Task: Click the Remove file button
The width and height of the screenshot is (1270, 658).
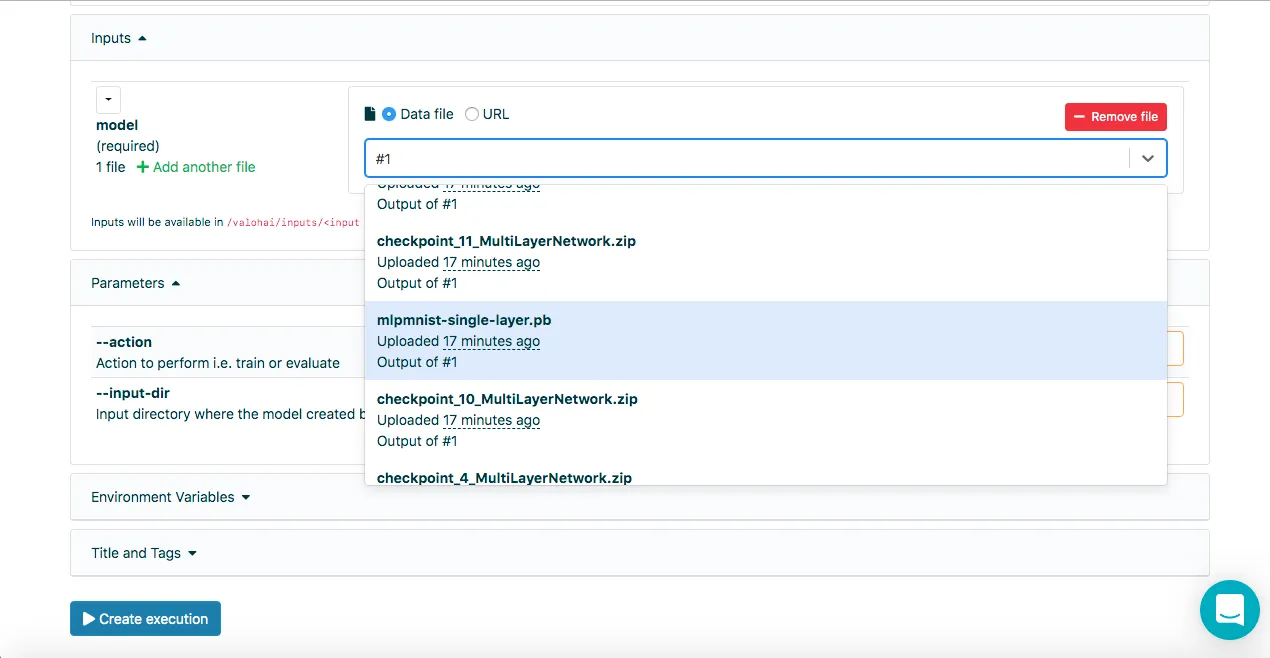Action: point(1115,117)
